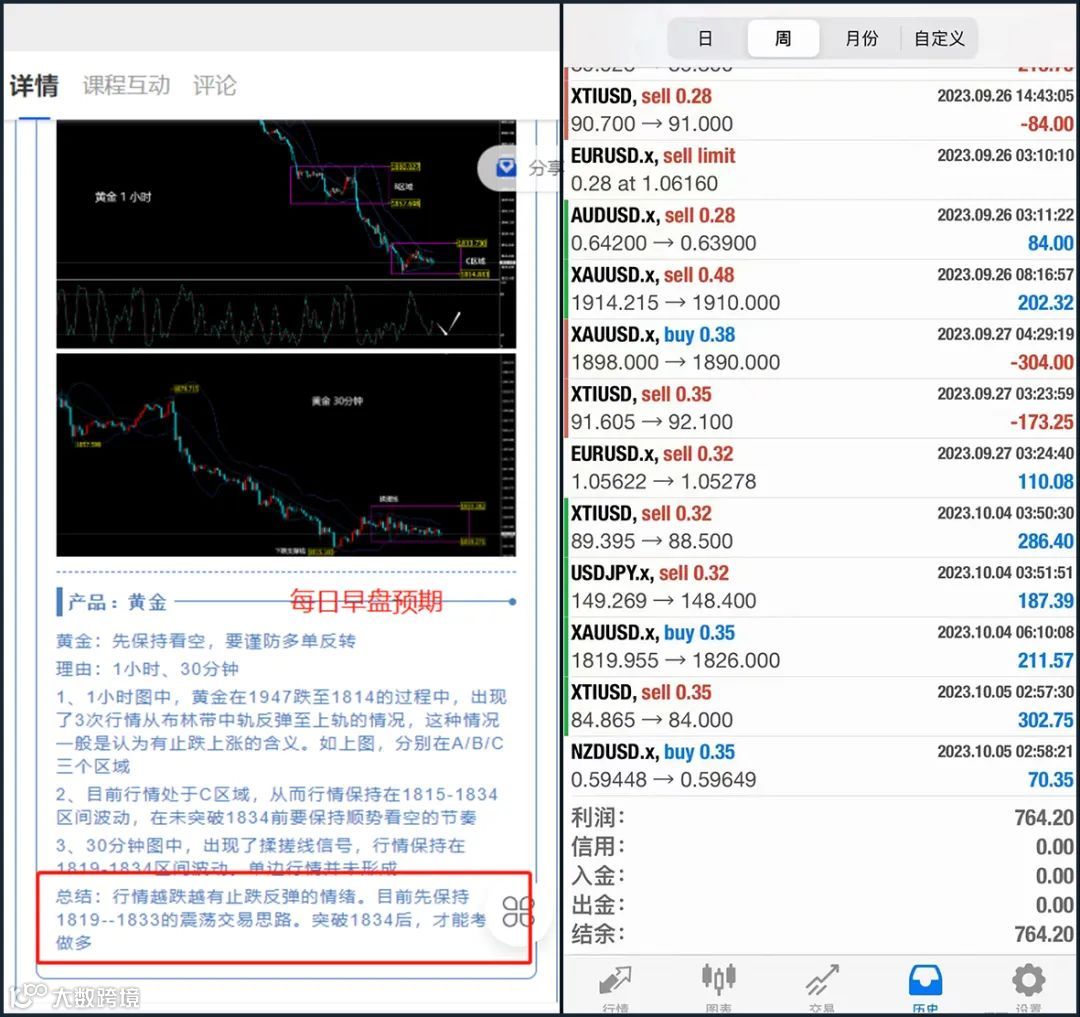Select the USDJPY.x sell 0.32 trade row
Screen dimensions: 1080x1017
tap(822, 587)
